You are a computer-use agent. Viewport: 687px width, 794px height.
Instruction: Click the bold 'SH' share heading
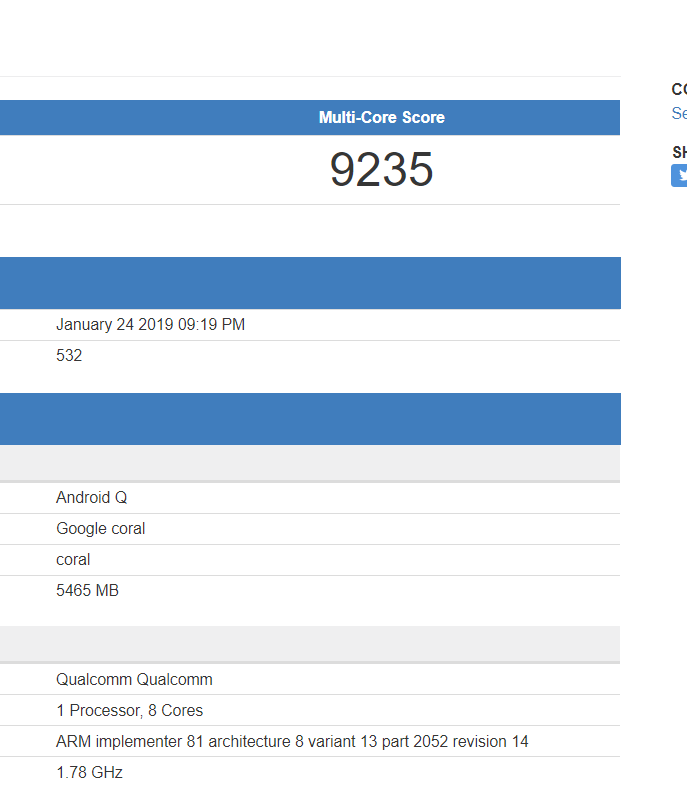coord(679,152)
